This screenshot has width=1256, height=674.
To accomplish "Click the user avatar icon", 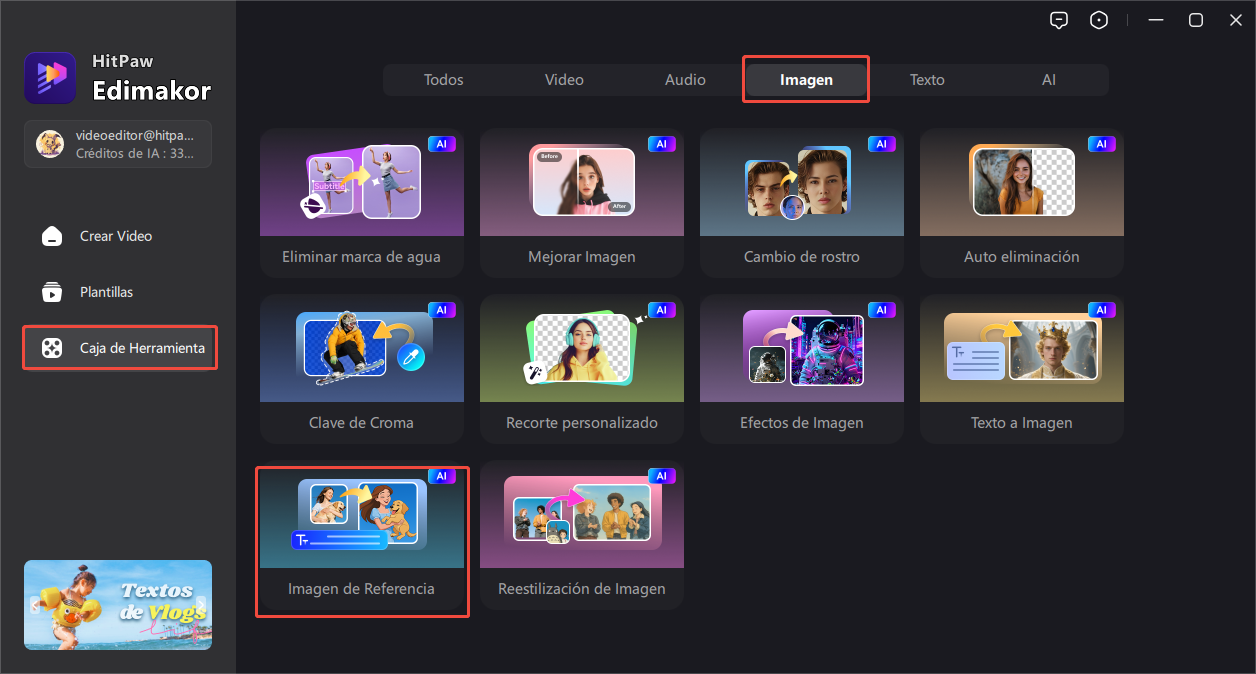I will click(50, 144).
